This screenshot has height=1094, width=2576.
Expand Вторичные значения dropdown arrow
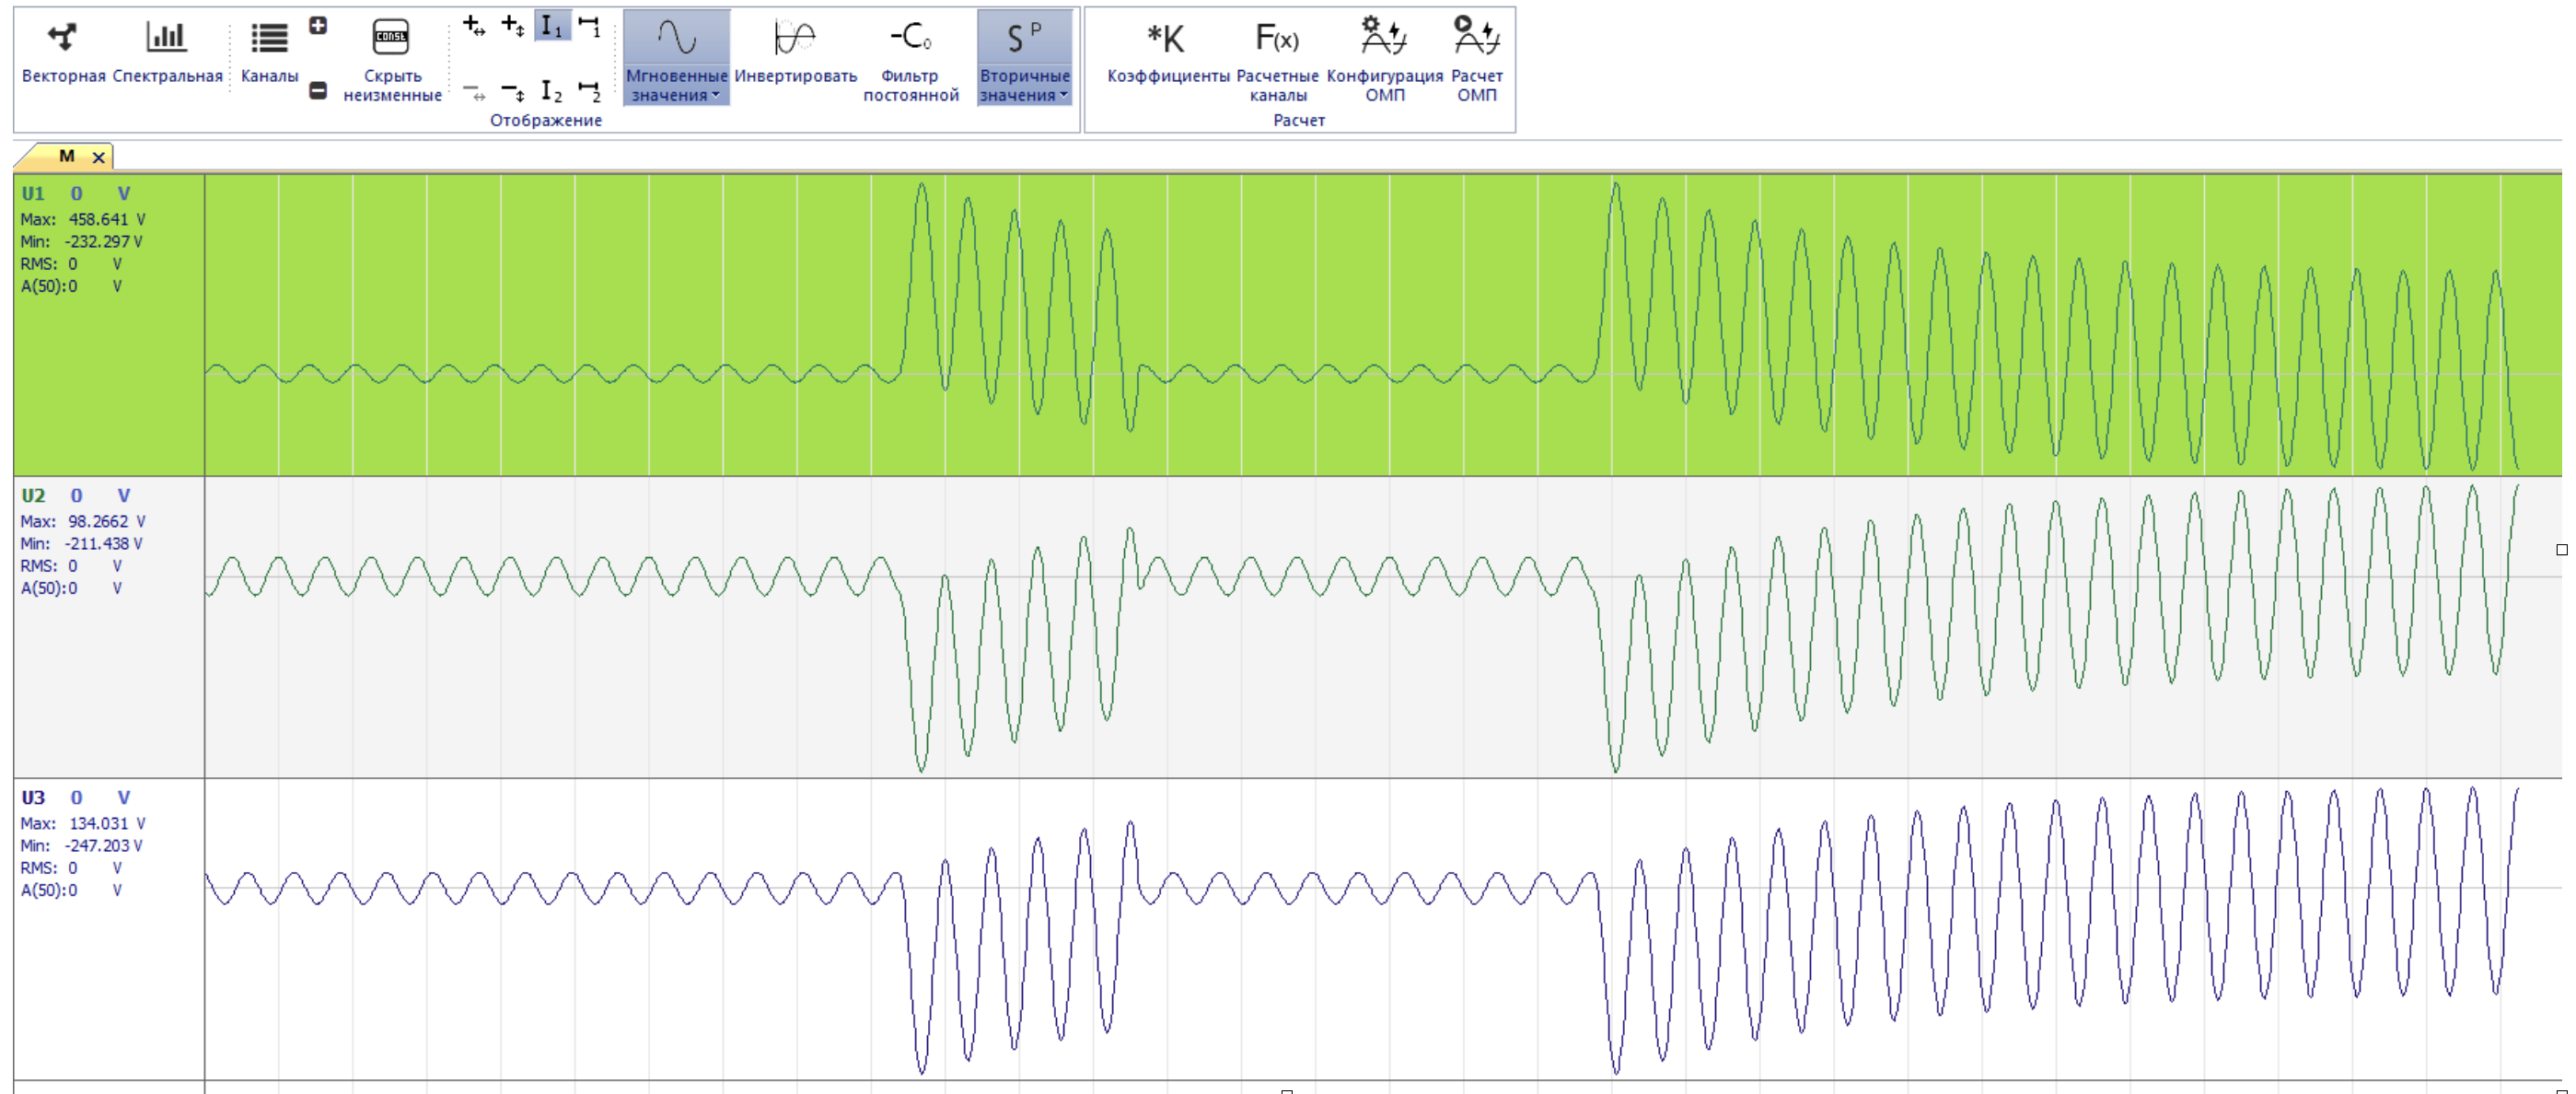point(1063,96)
